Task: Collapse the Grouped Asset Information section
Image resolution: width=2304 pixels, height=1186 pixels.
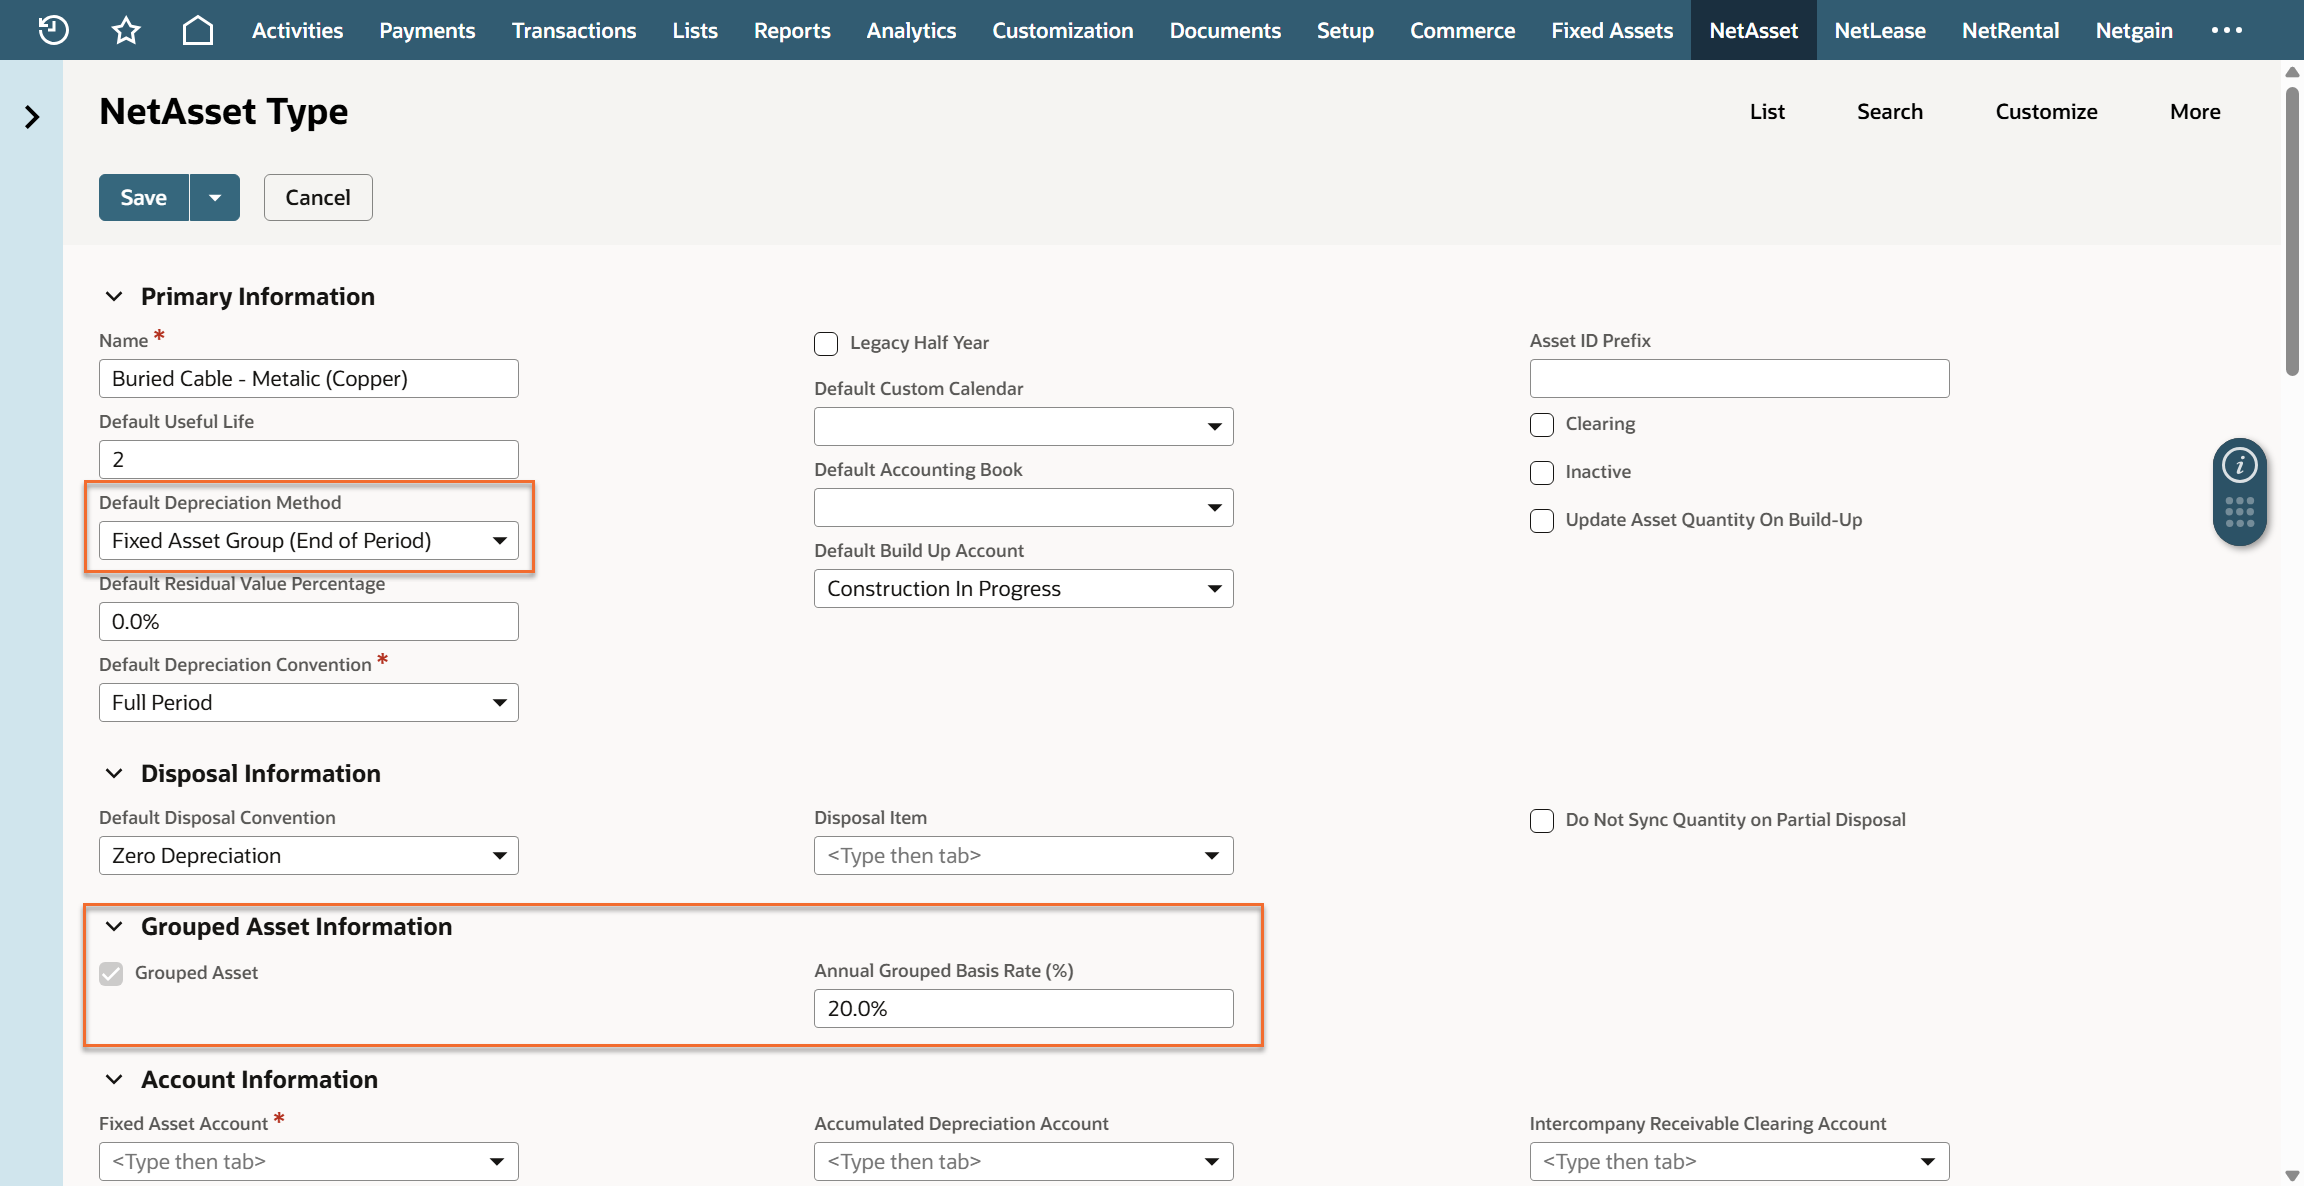Action: pyautogui.click(x=114, y=927)
